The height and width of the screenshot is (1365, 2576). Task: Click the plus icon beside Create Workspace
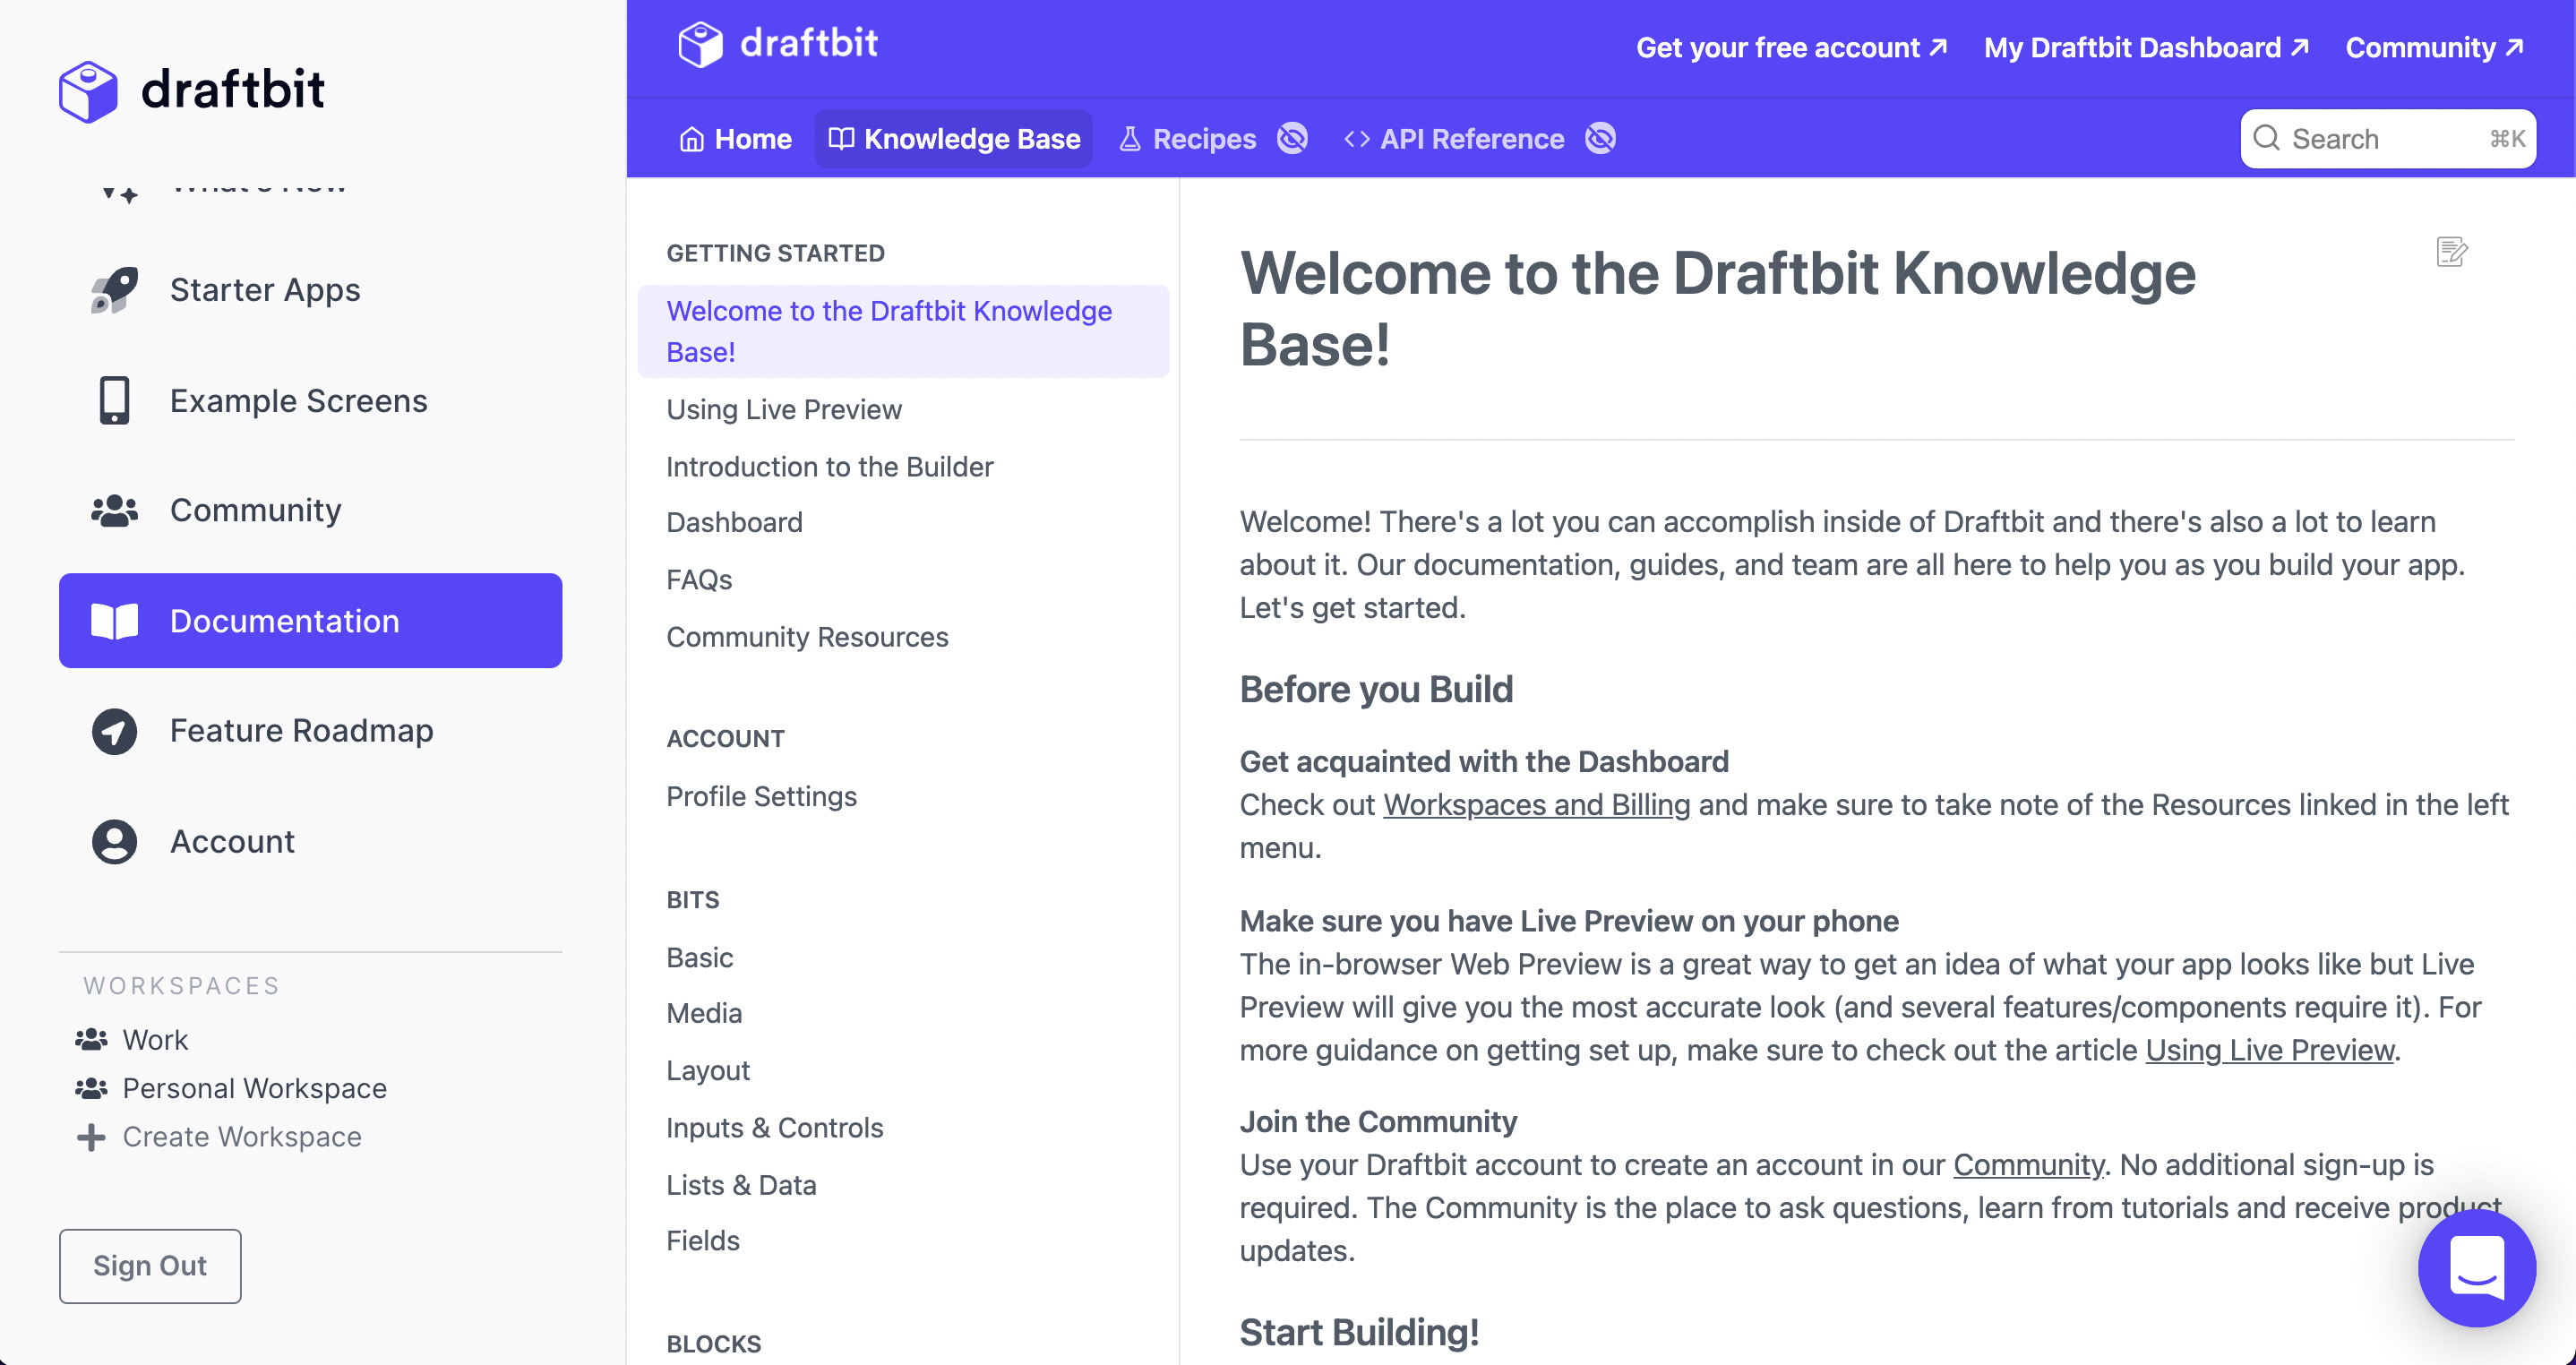click(91, 1137)
